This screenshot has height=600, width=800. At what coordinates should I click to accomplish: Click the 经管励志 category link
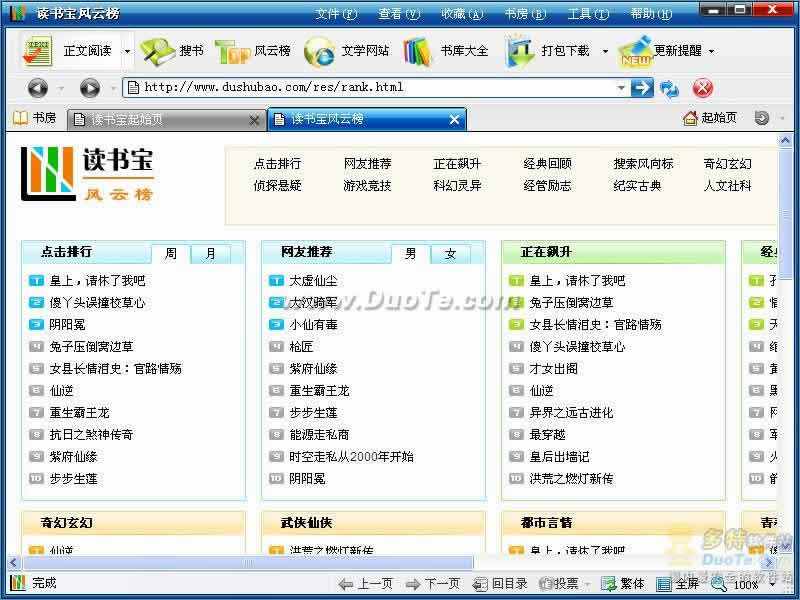pyautogui.click(x=547, y=185)
